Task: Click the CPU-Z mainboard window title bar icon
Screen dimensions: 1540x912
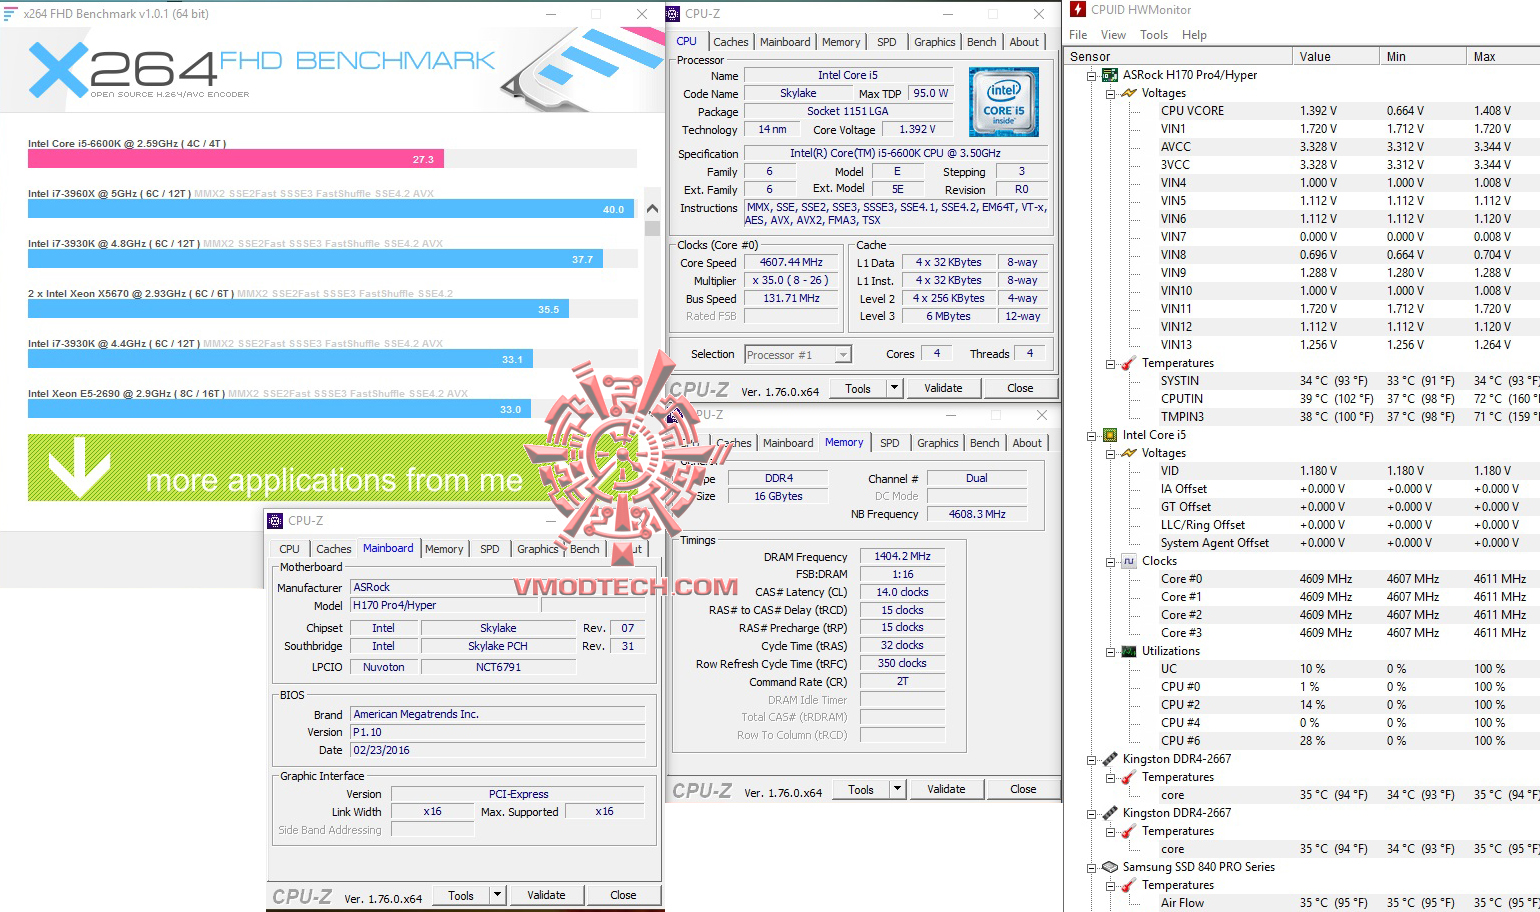Action: 275,521
